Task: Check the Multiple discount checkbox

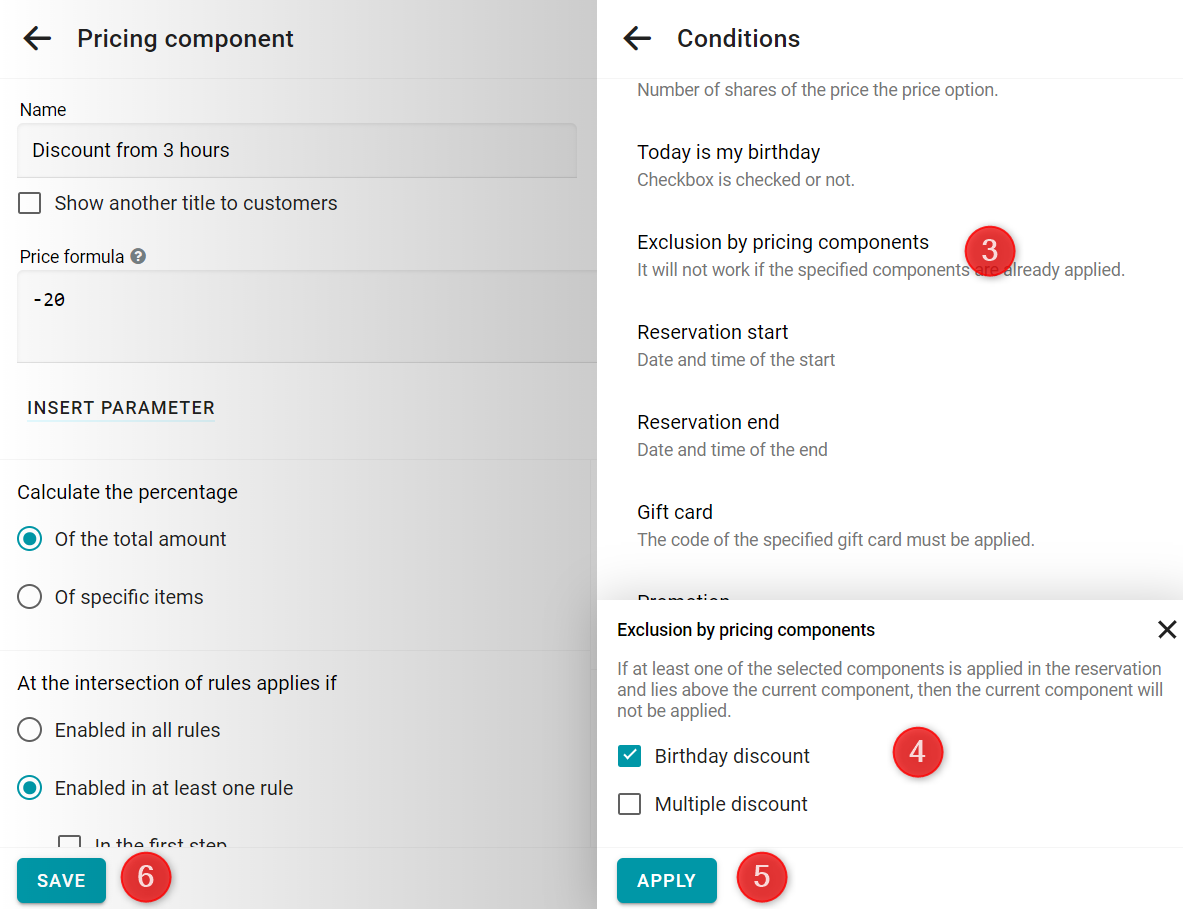Action: (629, 804)
